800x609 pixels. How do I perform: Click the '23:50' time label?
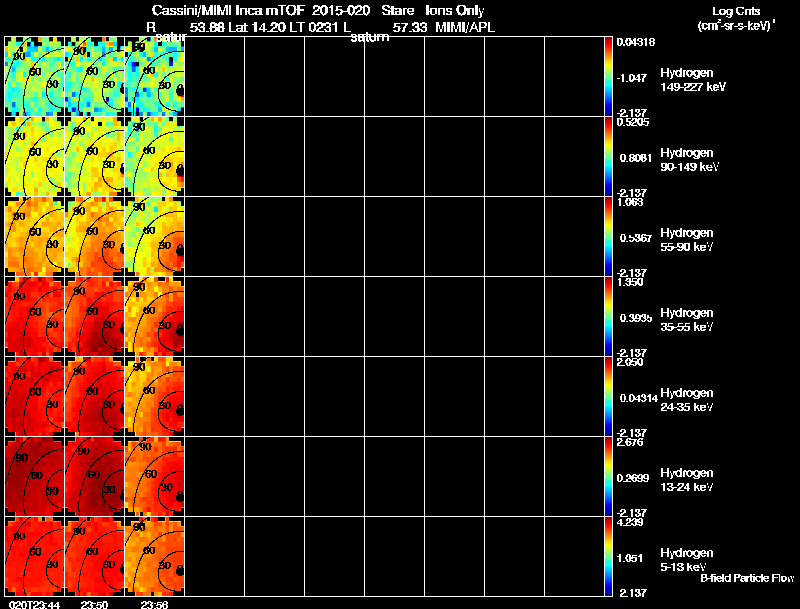point(94,605)
